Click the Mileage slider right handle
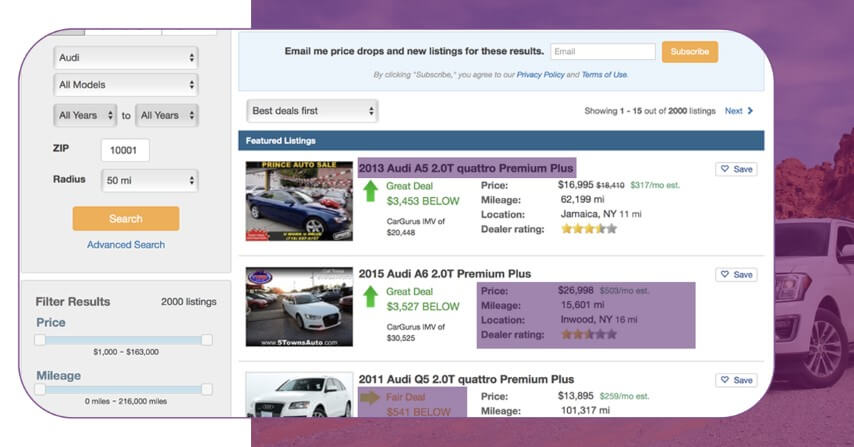Image resolution: width=854 pixels, height=447 pixels. [207, 389]
